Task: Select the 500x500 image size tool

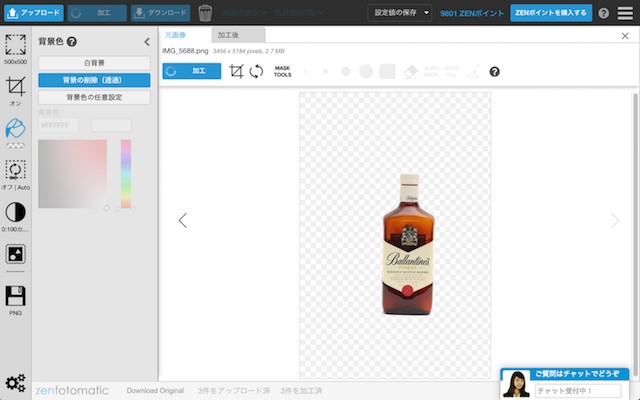Action: pyautogui.click(x=16, y=49)
